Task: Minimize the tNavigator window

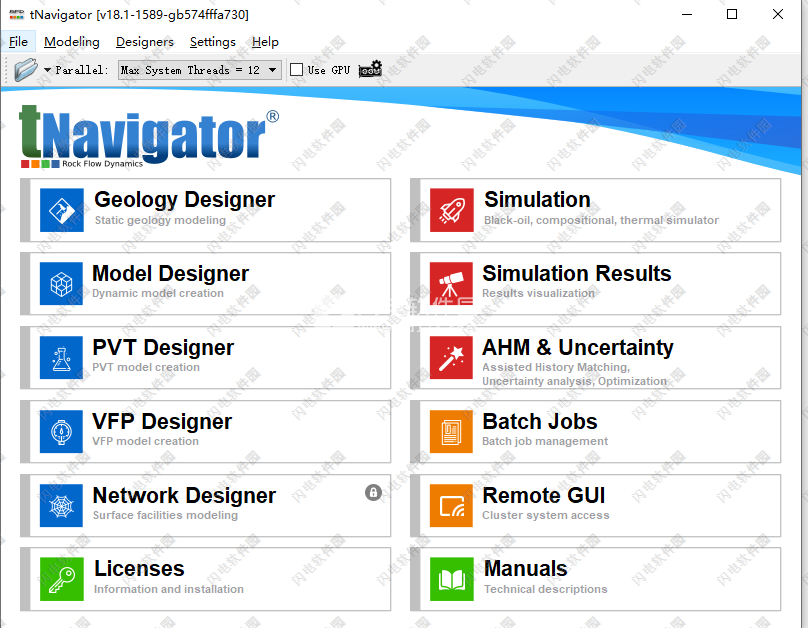Action: click(687, 14)
